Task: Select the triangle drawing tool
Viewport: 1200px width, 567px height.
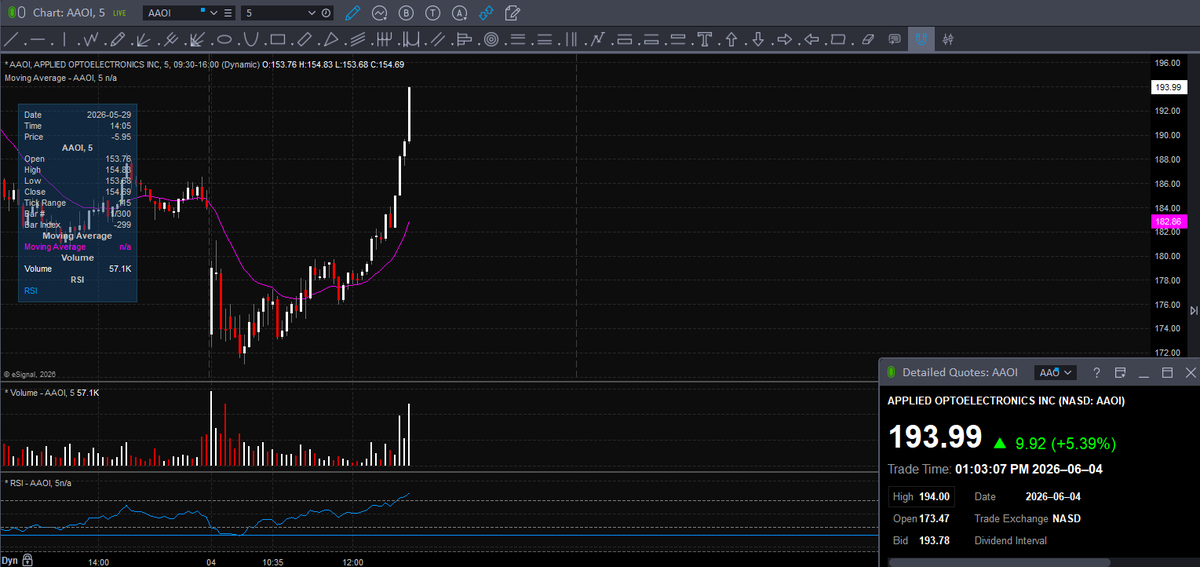Action: [x=330, y=40]
